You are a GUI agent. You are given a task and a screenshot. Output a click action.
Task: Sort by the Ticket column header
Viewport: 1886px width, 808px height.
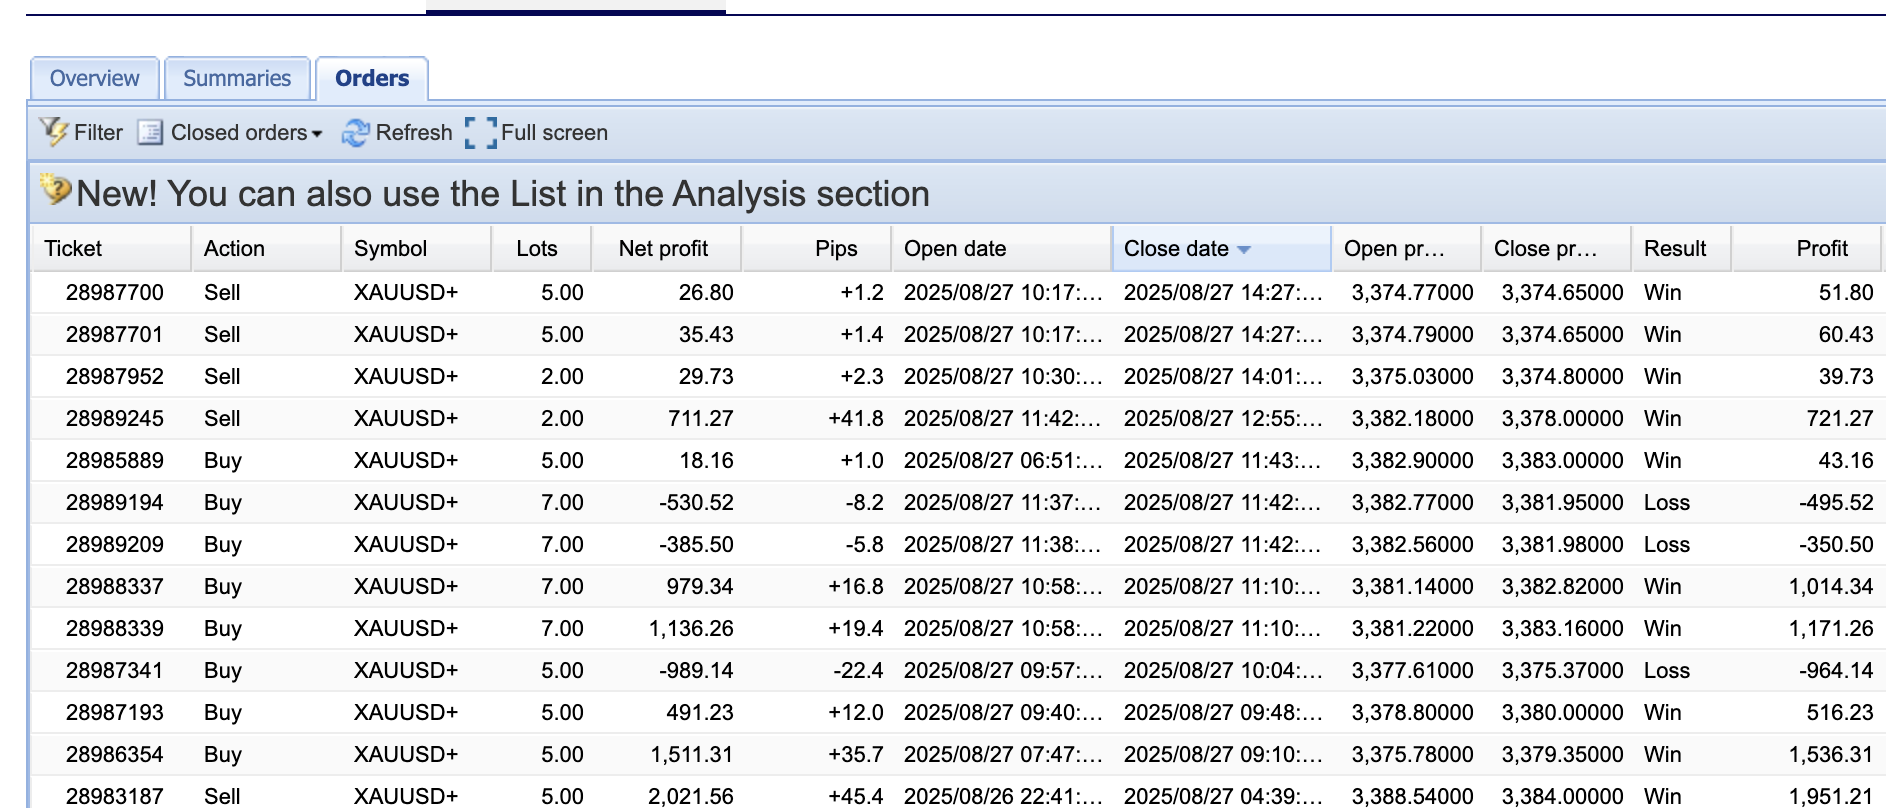[x=73, y=249]
